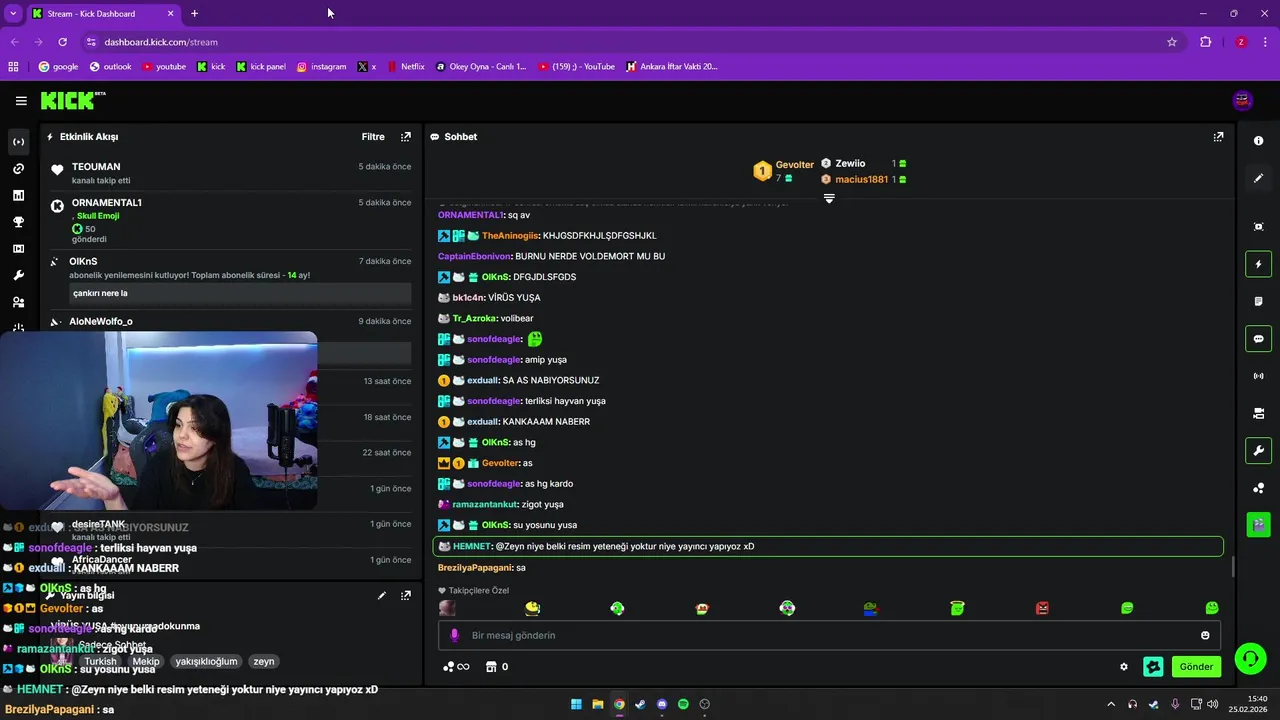Click username TheAninogiis in chat

pos(510,236)
